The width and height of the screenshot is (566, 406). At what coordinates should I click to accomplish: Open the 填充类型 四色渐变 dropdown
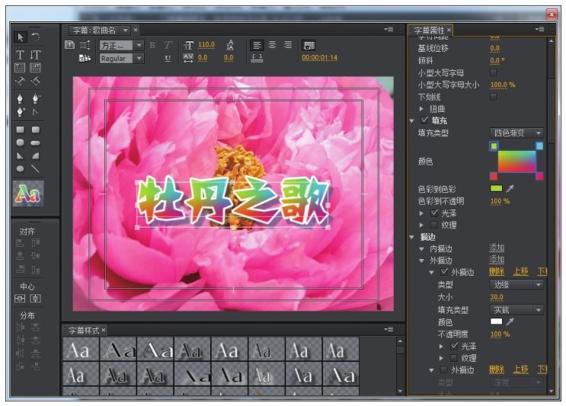[x=517, y=133]
